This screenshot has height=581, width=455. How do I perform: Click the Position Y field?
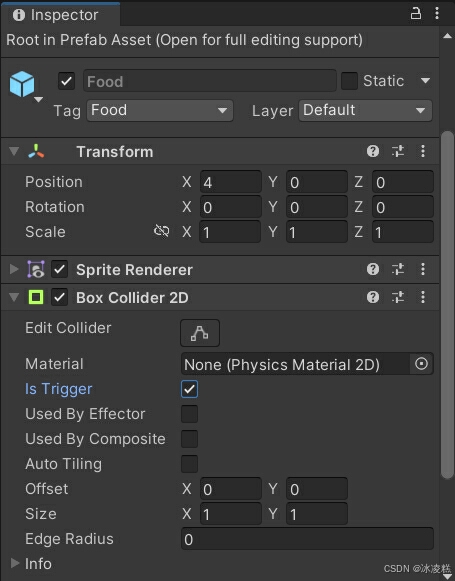[317, 182]
